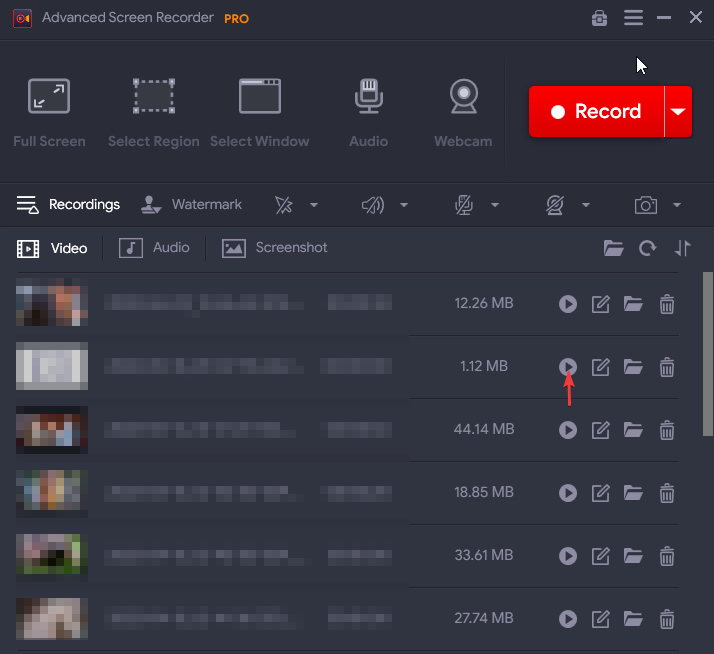The height and width of the screenshot is (654, 714).
Task: Toggle the system speaker sound icon
Action: point(373,205)
